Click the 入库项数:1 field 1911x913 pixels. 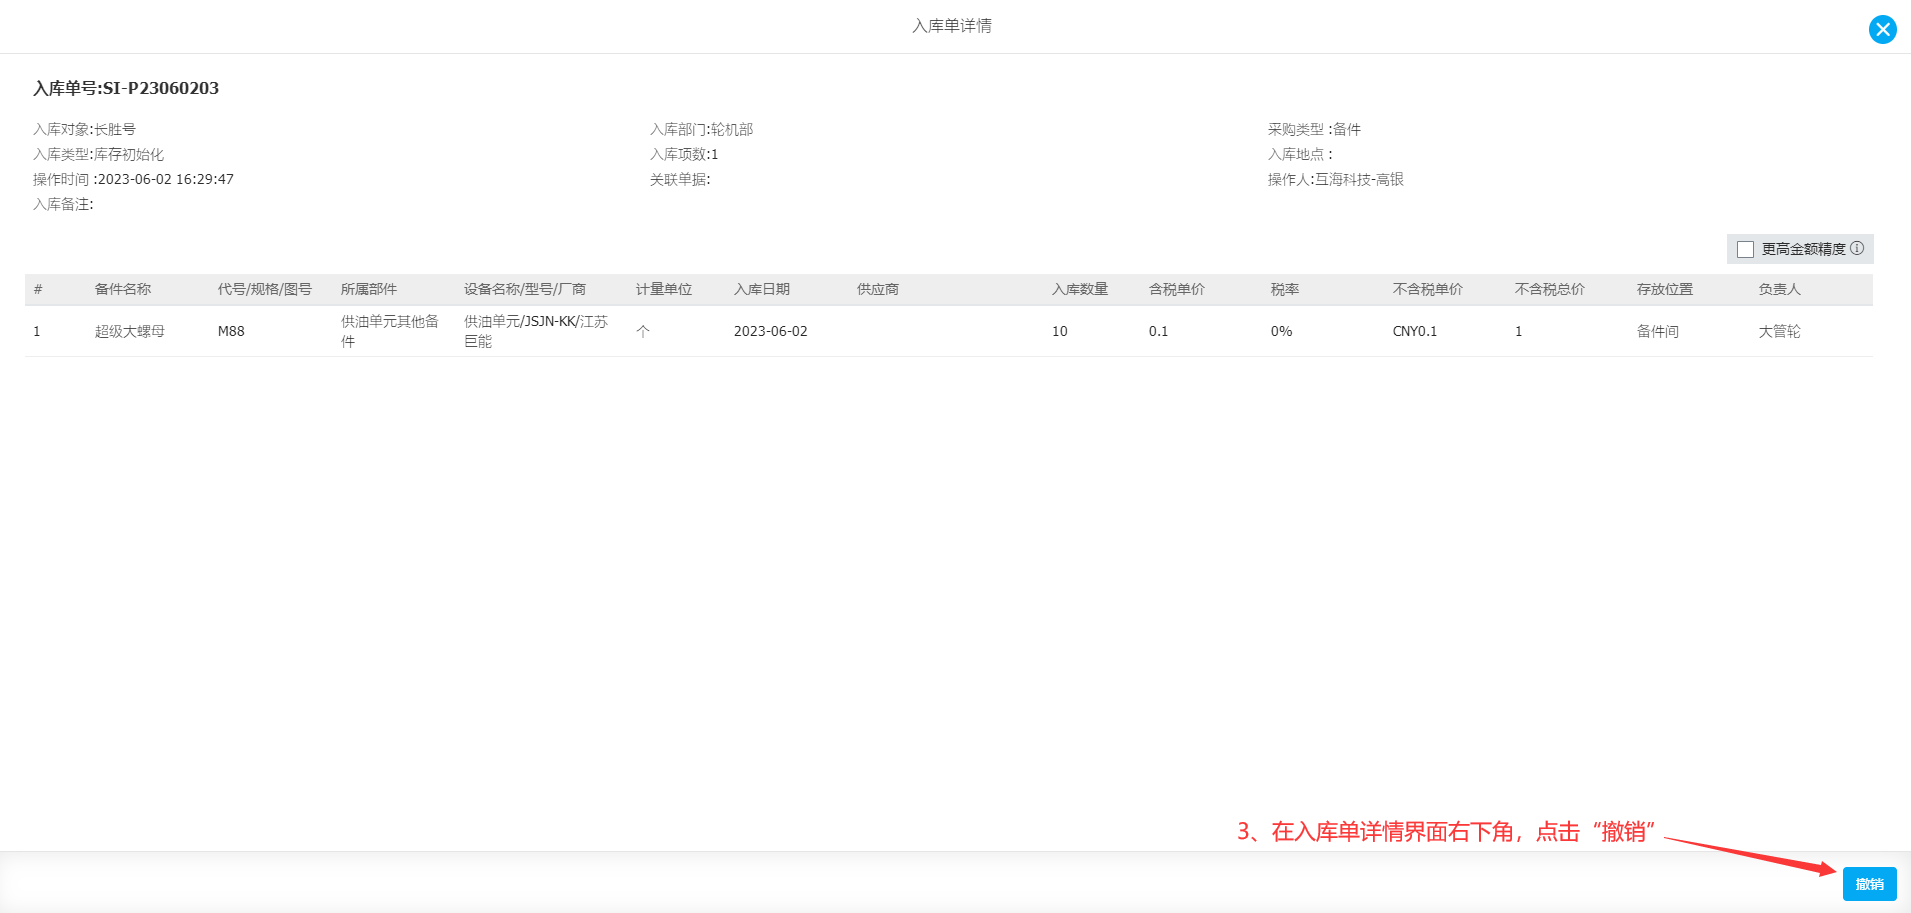[684, 154]
